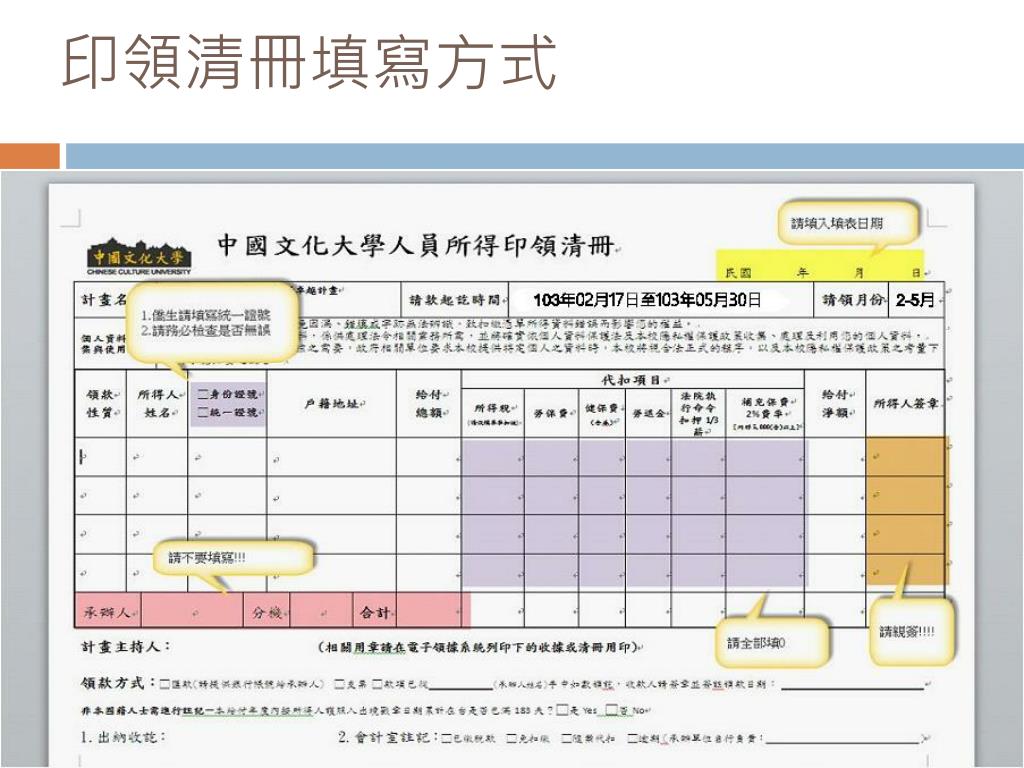Click the 請領月份 value 2-5月
Viewport: 1024px width, 768px height.
click(914, 300)
